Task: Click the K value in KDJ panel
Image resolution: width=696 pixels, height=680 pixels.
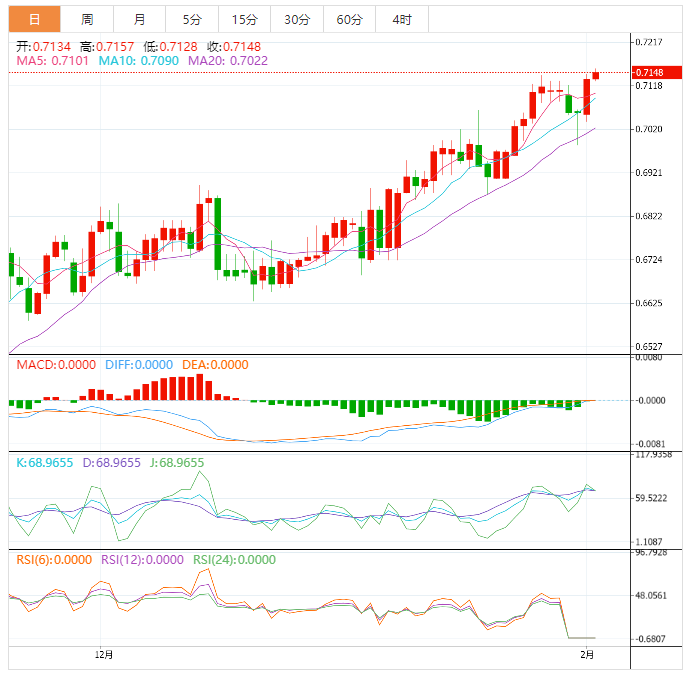Action: 45,463
